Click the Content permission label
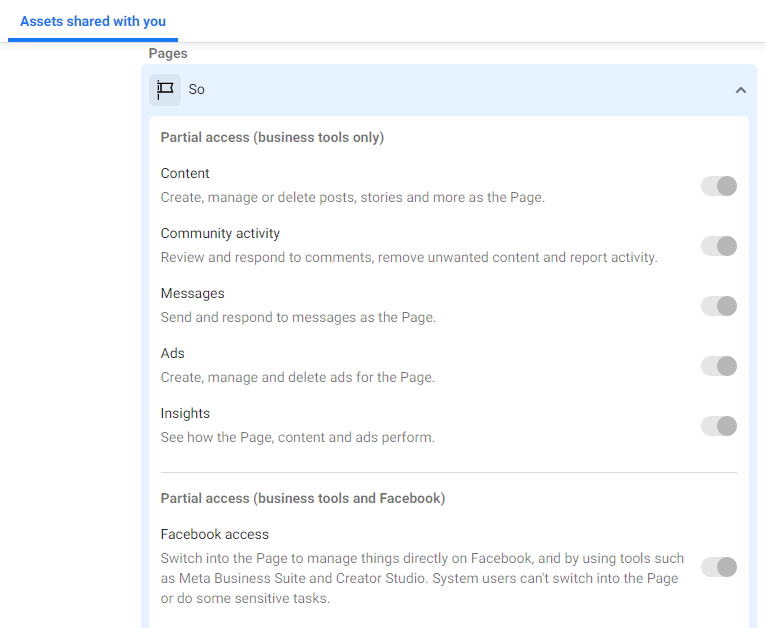The width and height of the screenshot is (765, 628). click(185, 173)
